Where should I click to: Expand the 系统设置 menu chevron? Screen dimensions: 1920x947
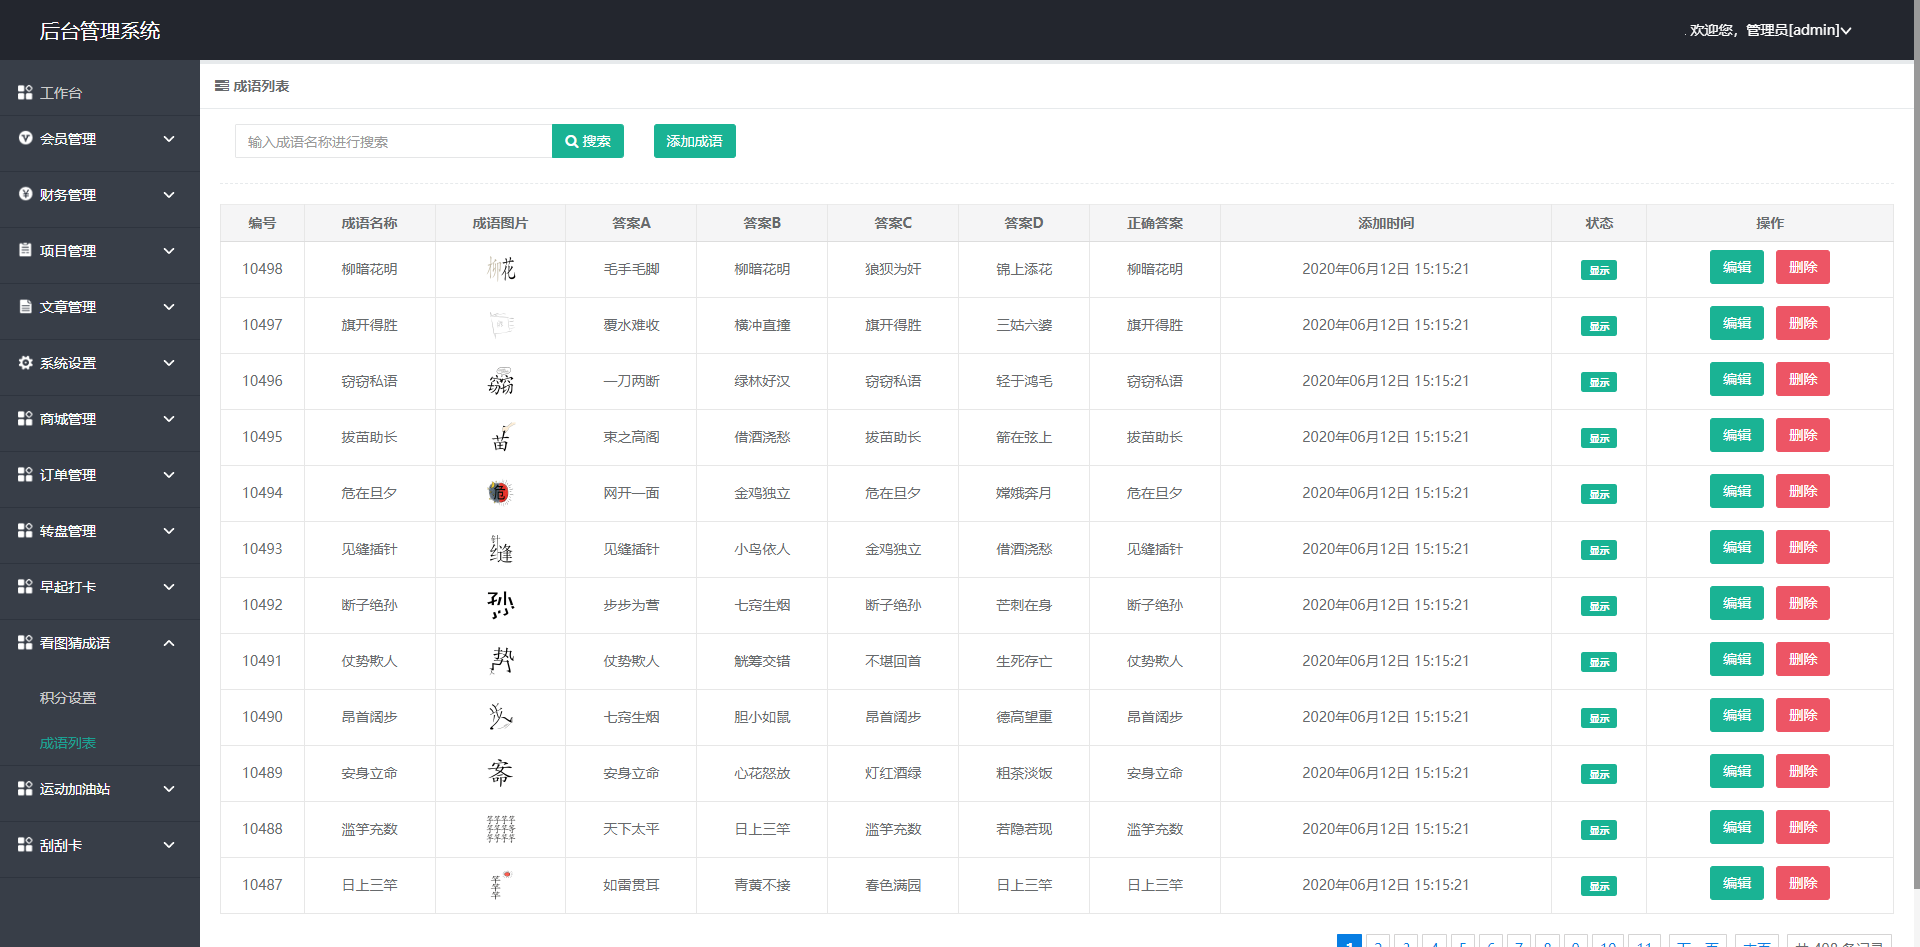click(169, 363)
